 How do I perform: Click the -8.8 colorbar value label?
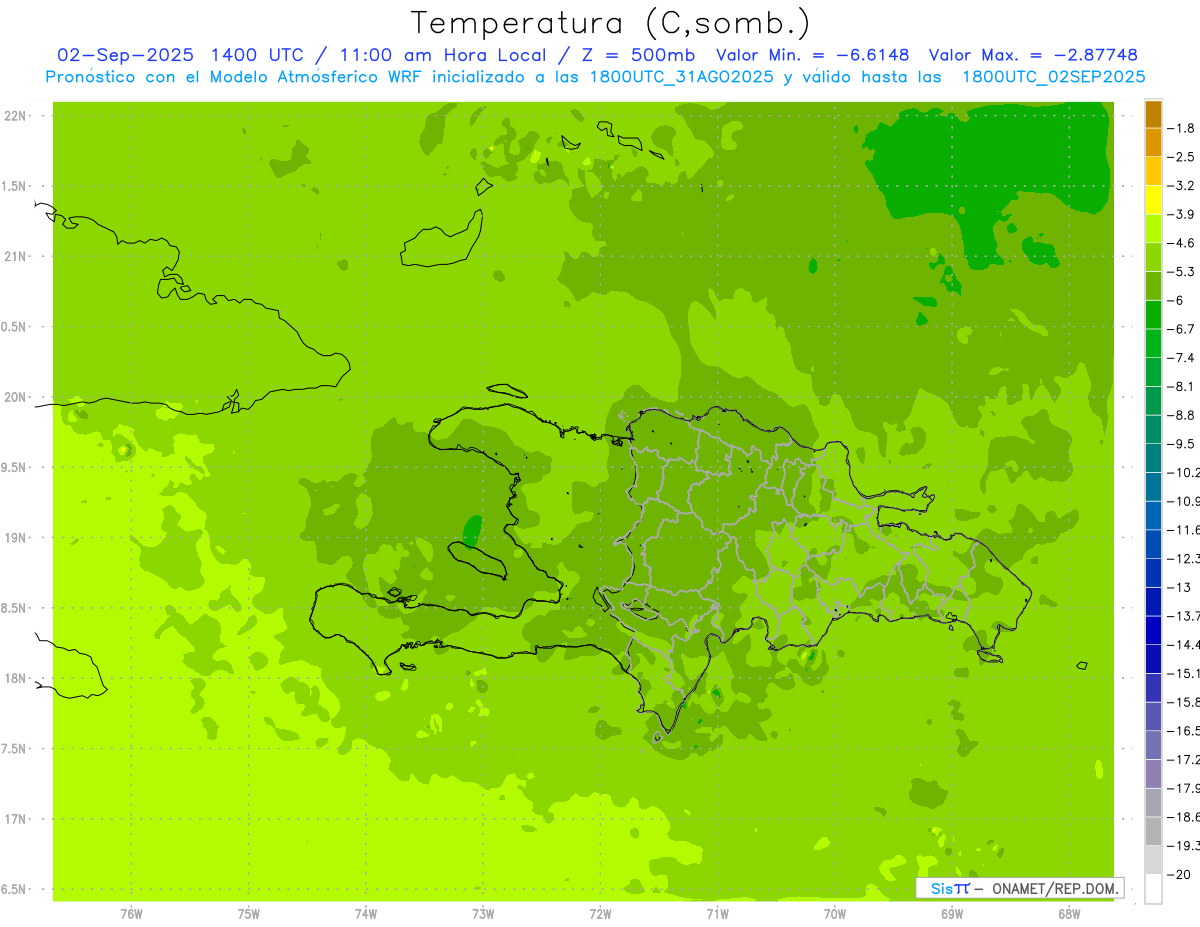tap(1181, 415)
